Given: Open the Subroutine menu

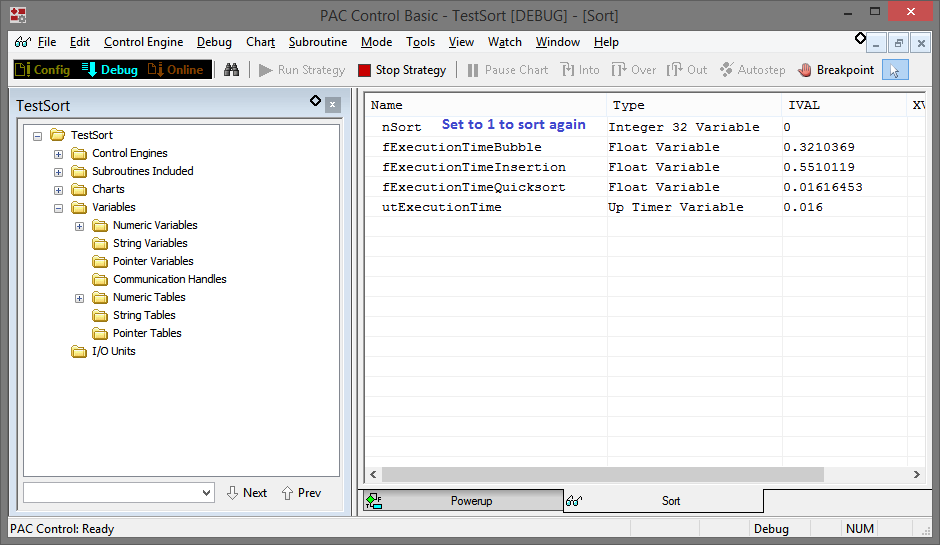Looking at the screenshot, I should pos(318,42).
